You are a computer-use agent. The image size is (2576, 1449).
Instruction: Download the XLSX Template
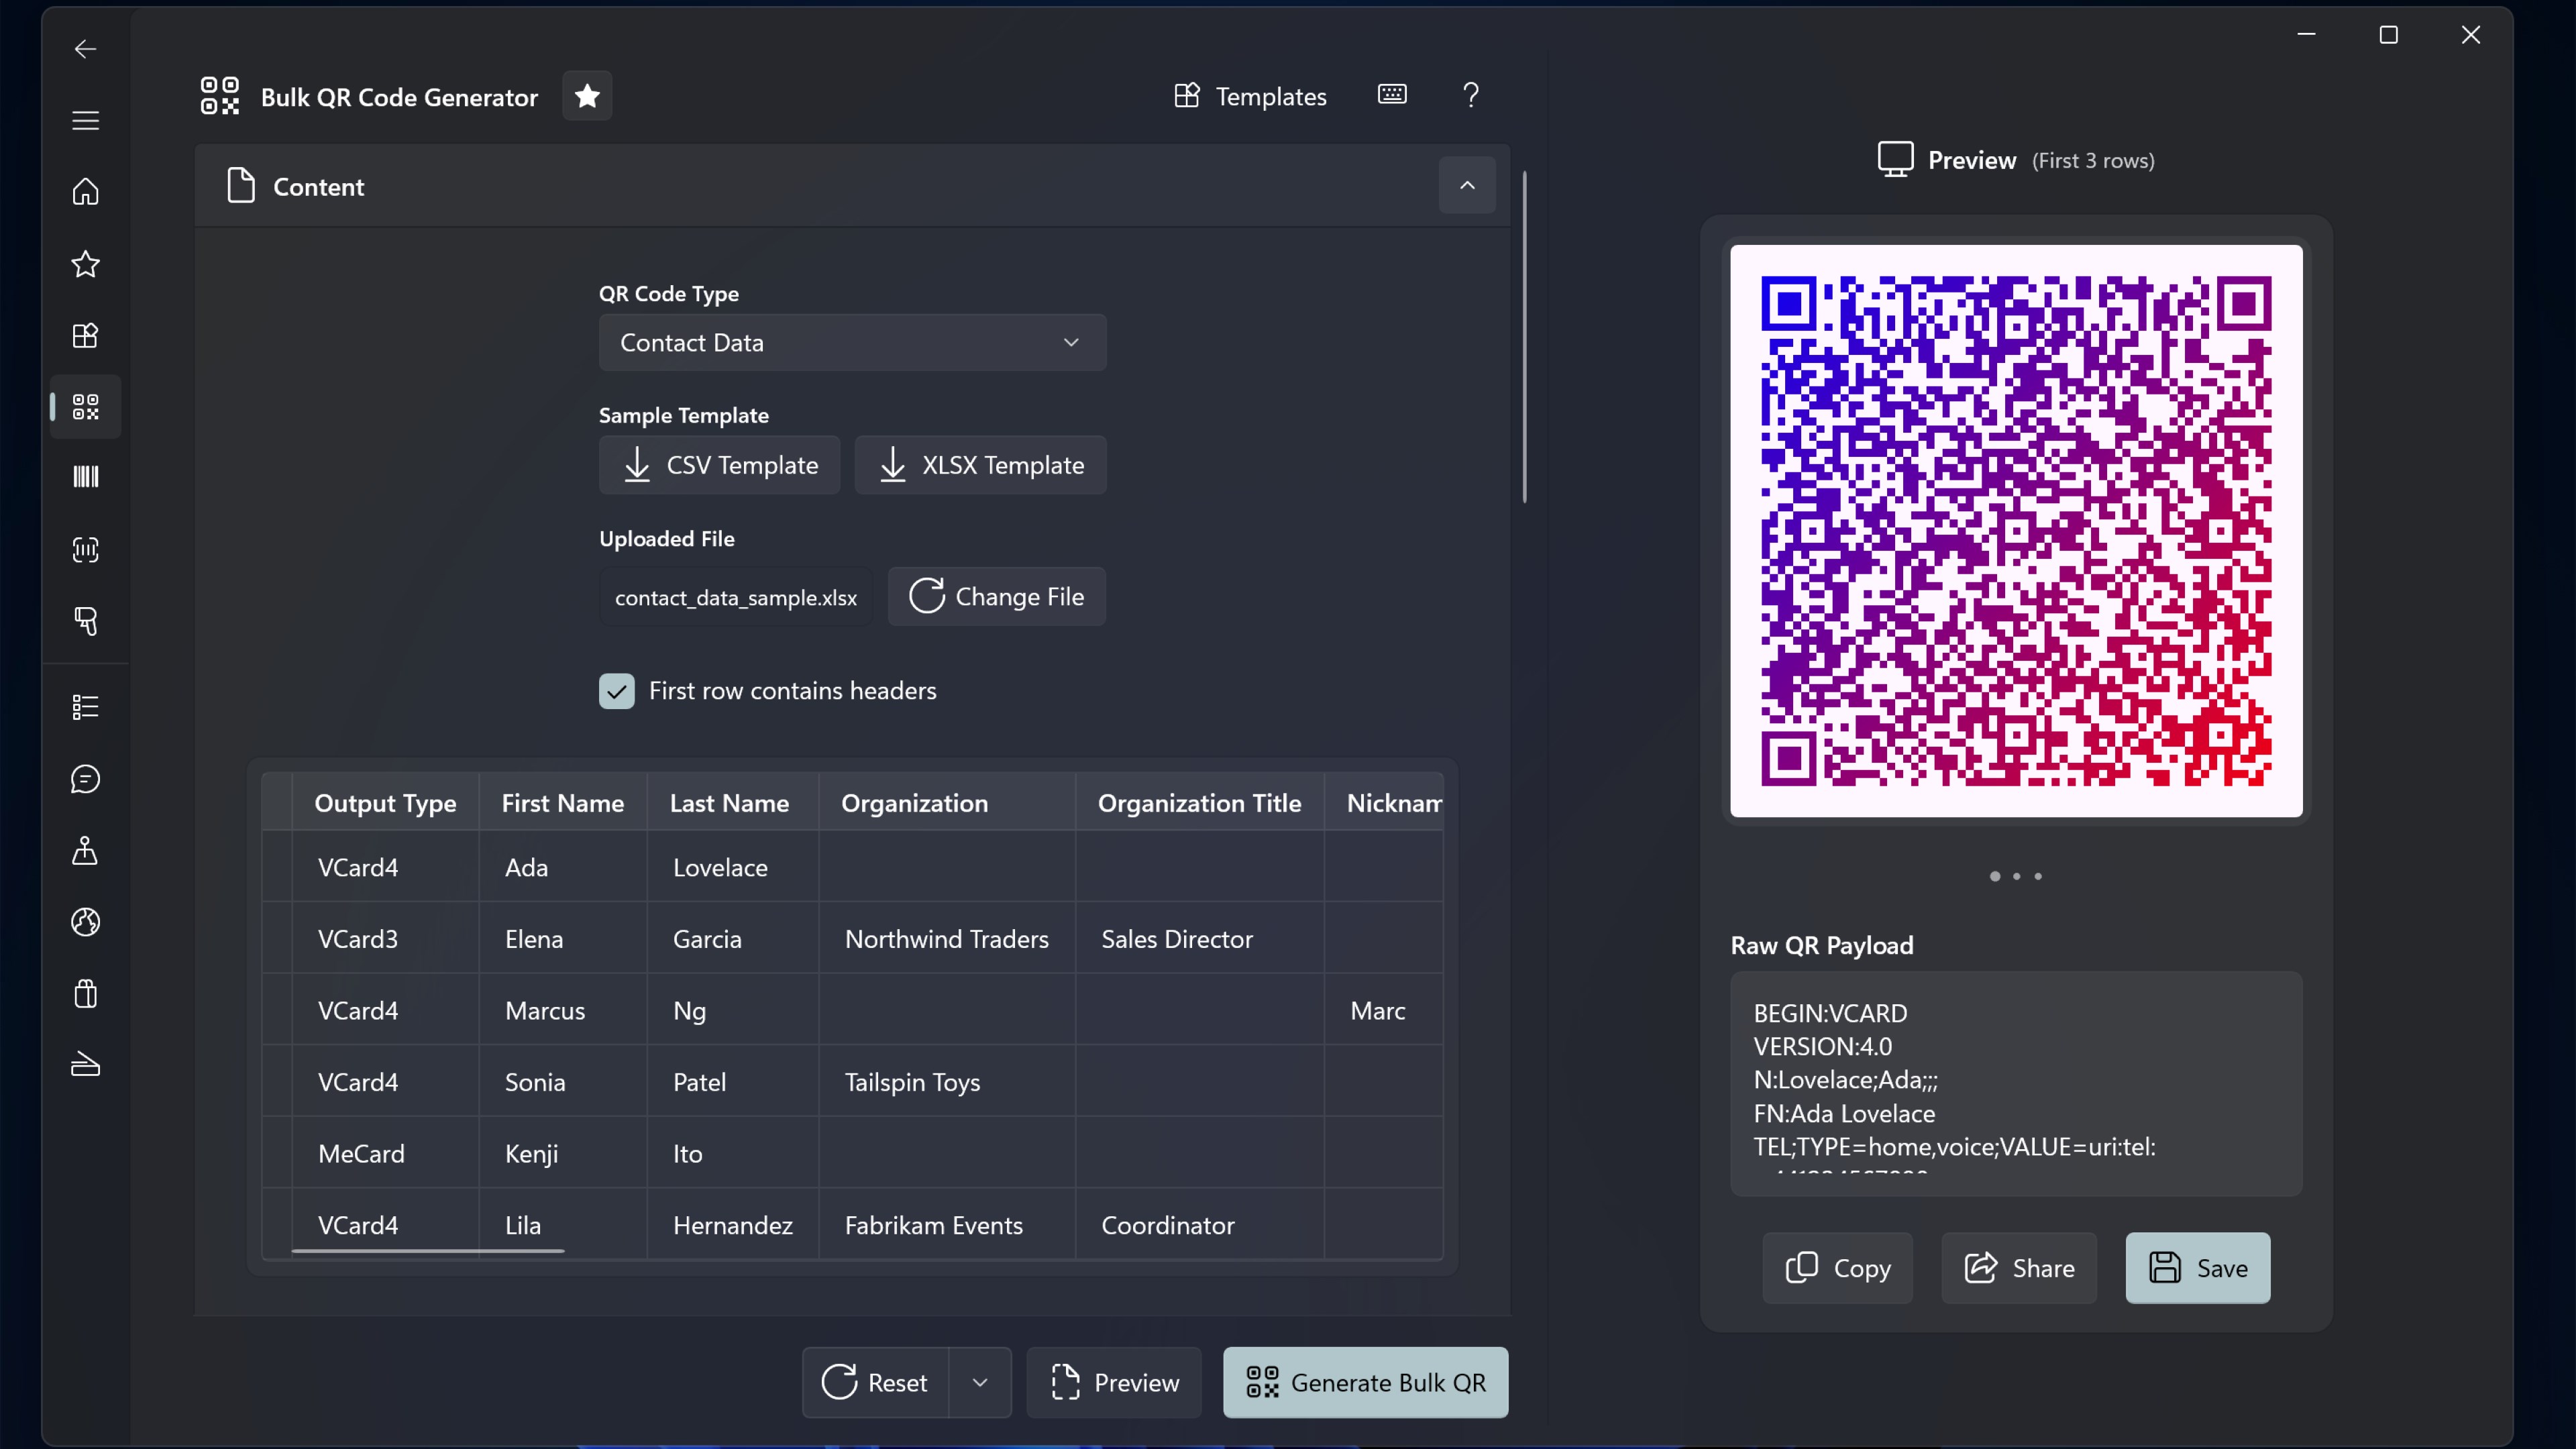[x=980, y=465]
